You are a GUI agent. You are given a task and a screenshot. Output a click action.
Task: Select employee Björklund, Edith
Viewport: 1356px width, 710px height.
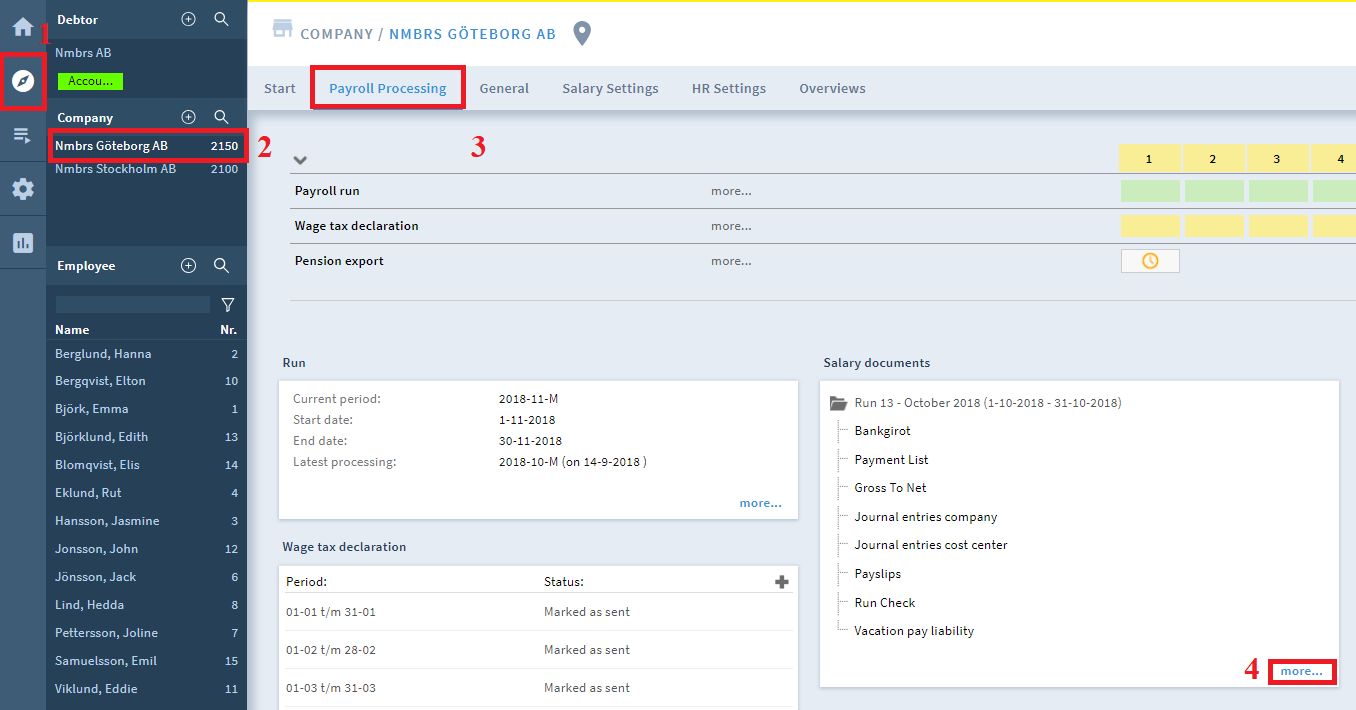click(x=146, y=437)
